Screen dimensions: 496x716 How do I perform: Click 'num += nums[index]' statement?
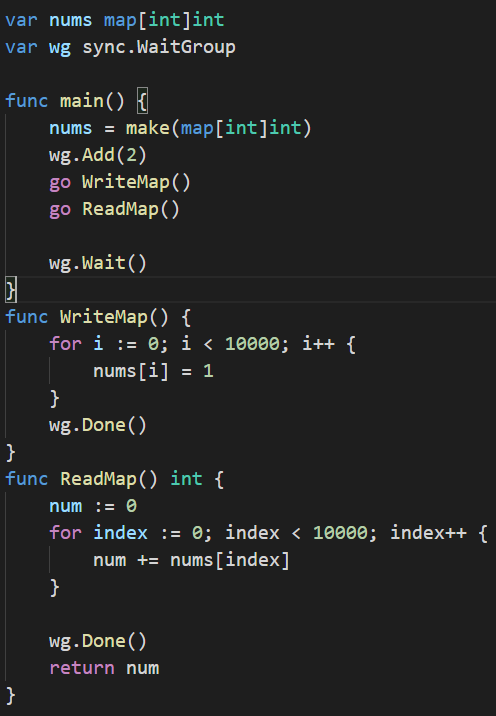[191, 560]
